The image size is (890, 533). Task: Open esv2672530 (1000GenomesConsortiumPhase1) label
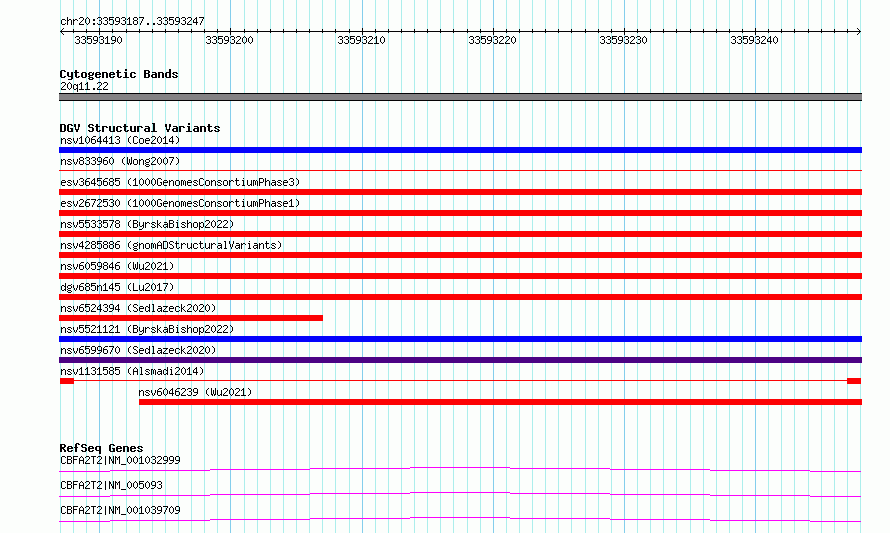(180, 203)
